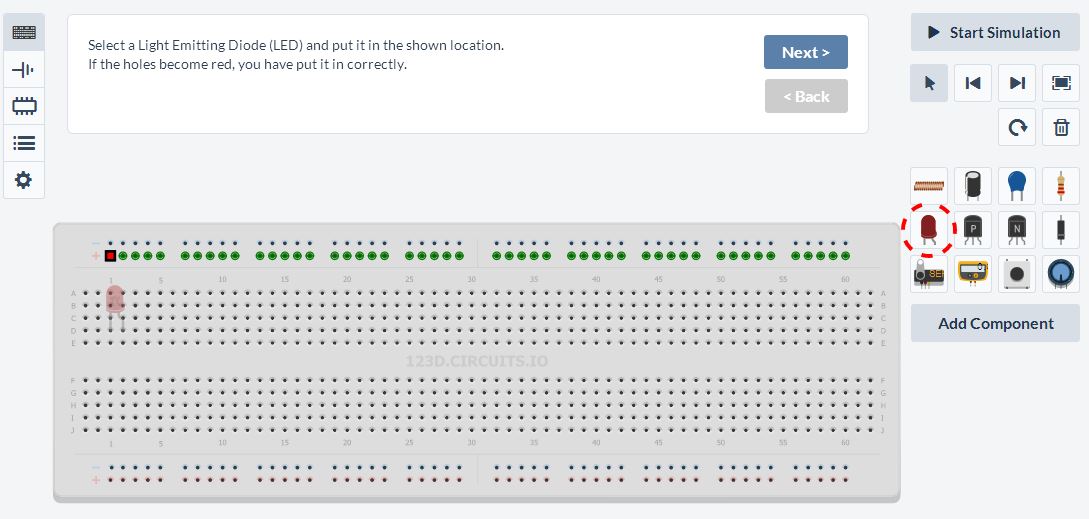Screen dimensions: 1089x519
Task: Delete selection with the trash icon
Action: 1061,127
